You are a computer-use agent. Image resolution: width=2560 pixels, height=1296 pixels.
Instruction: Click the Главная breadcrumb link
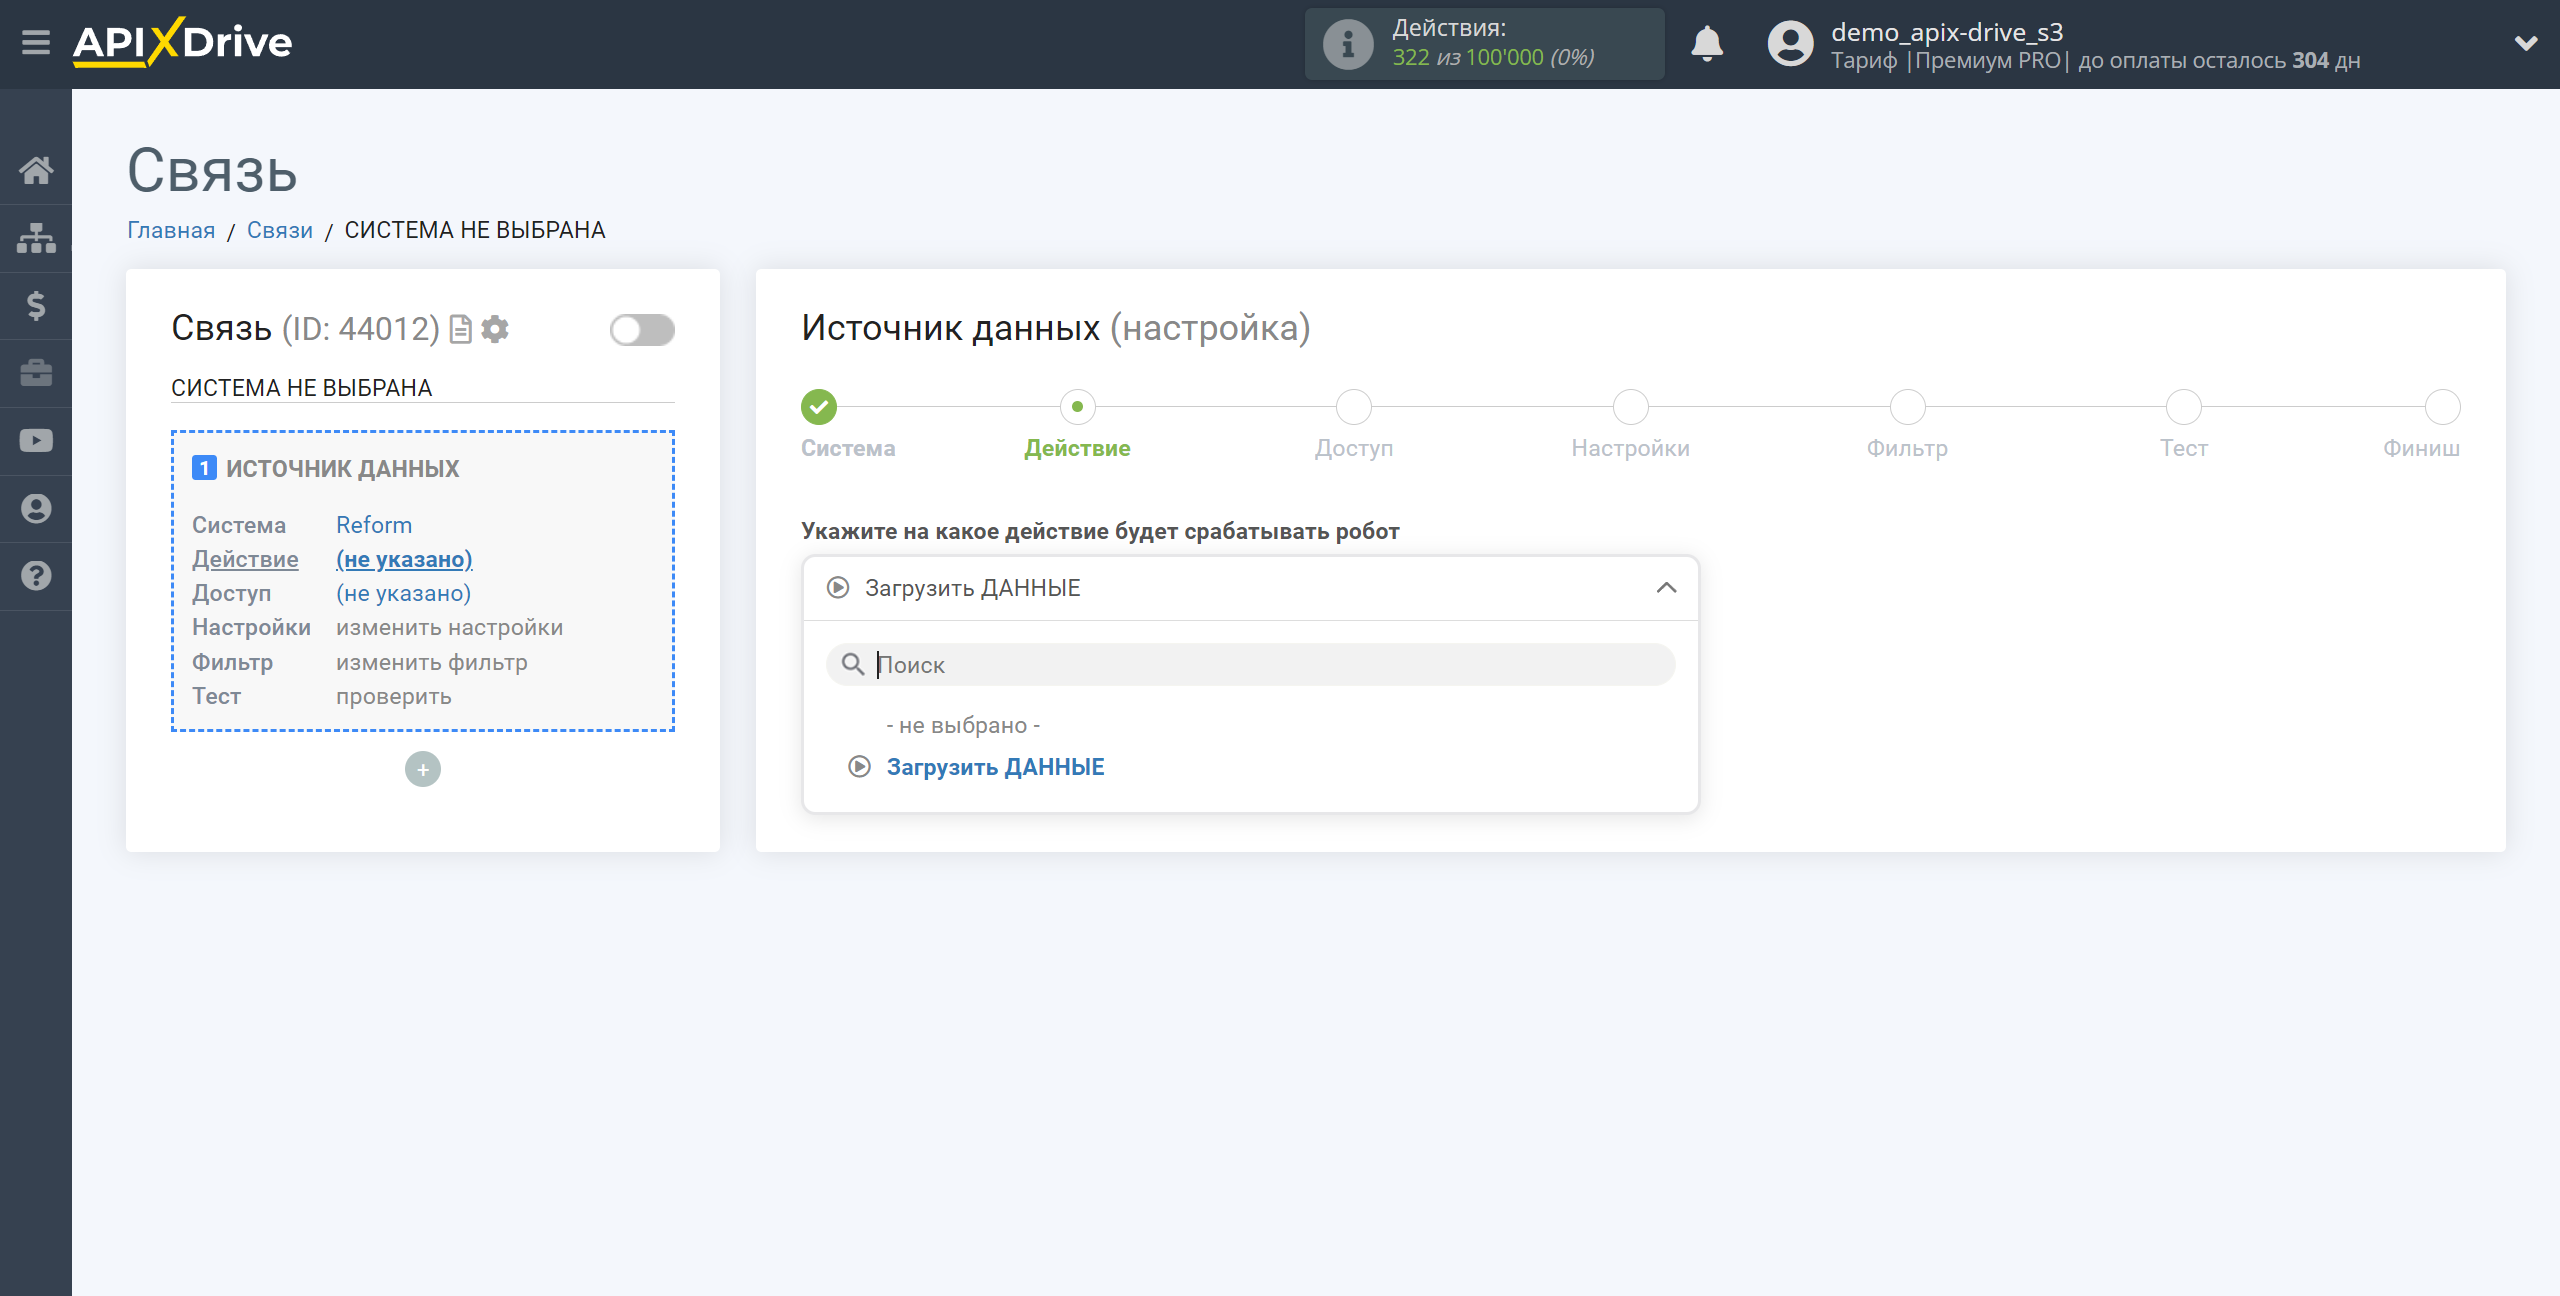170,230
